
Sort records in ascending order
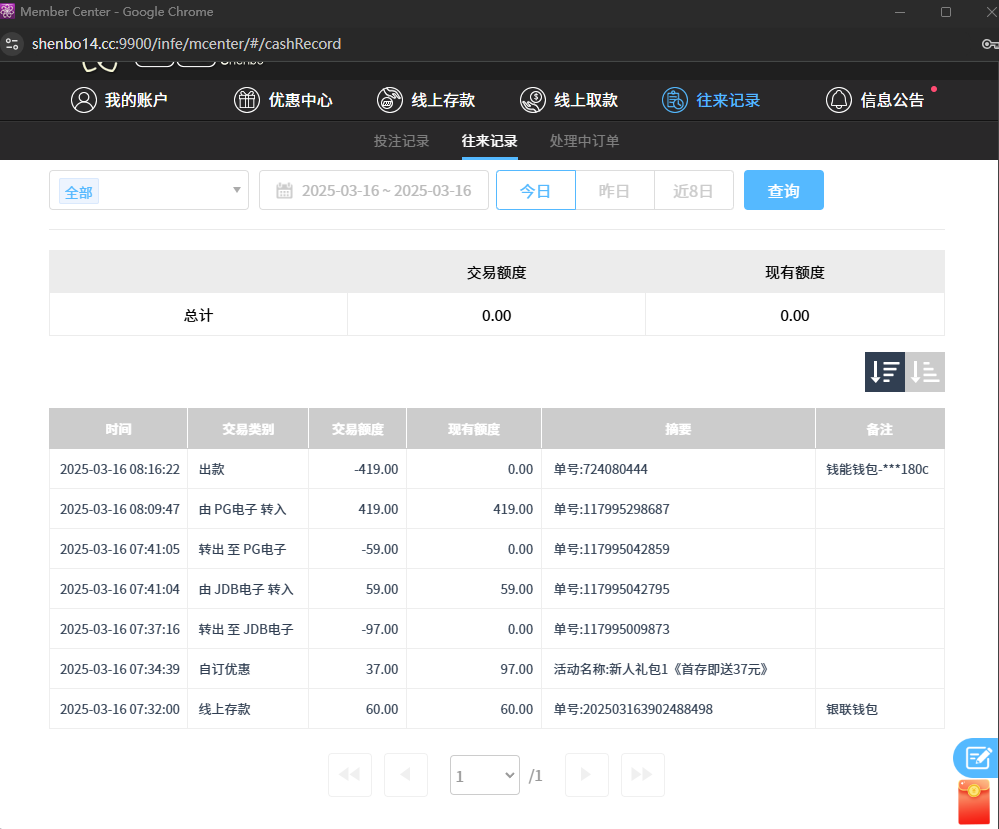[925, 372]
